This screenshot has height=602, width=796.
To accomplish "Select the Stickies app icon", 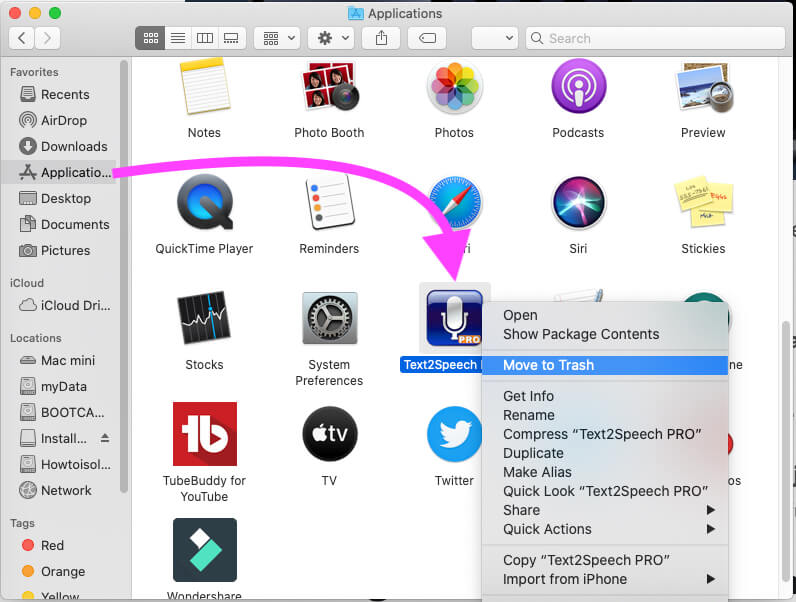I will [704, 202].
